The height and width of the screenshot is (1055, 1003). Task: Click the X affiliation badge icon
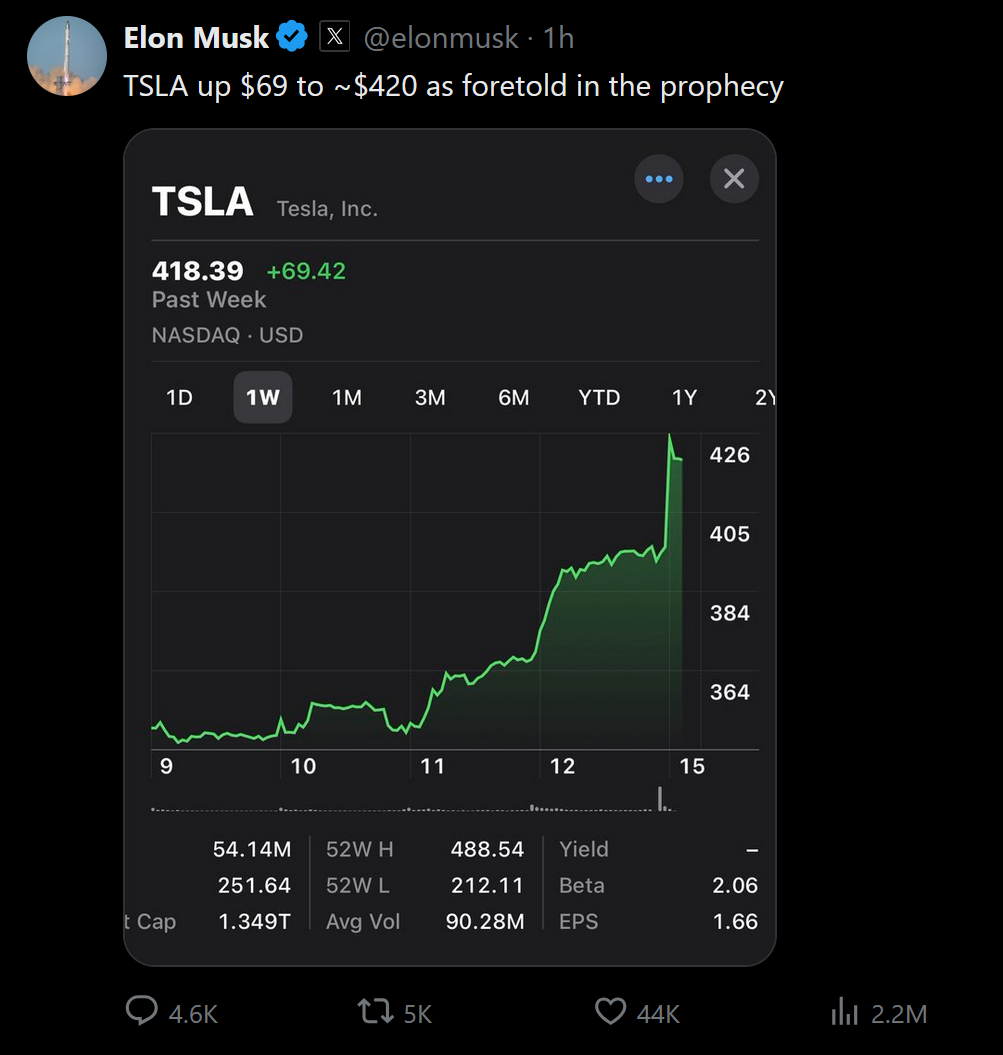pyautogui.click(x=335, y=38)
